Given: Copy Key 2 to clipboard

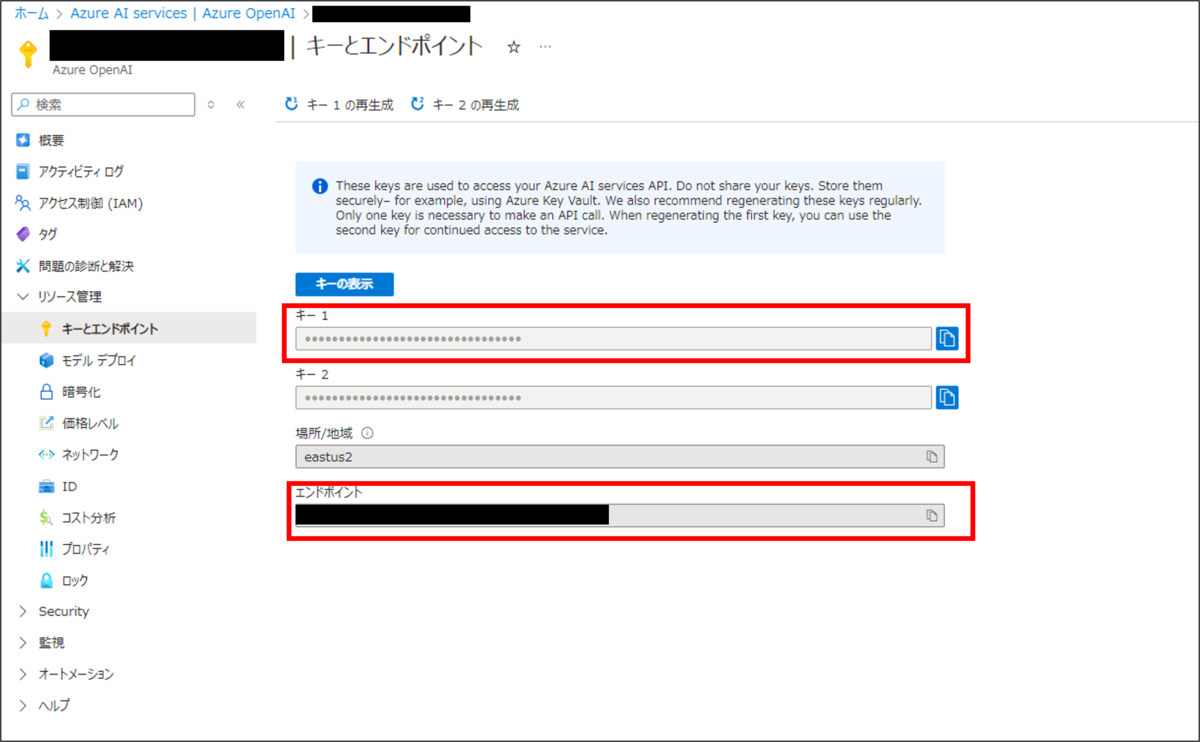Looking at the screenshot, I should coord(947,397).
